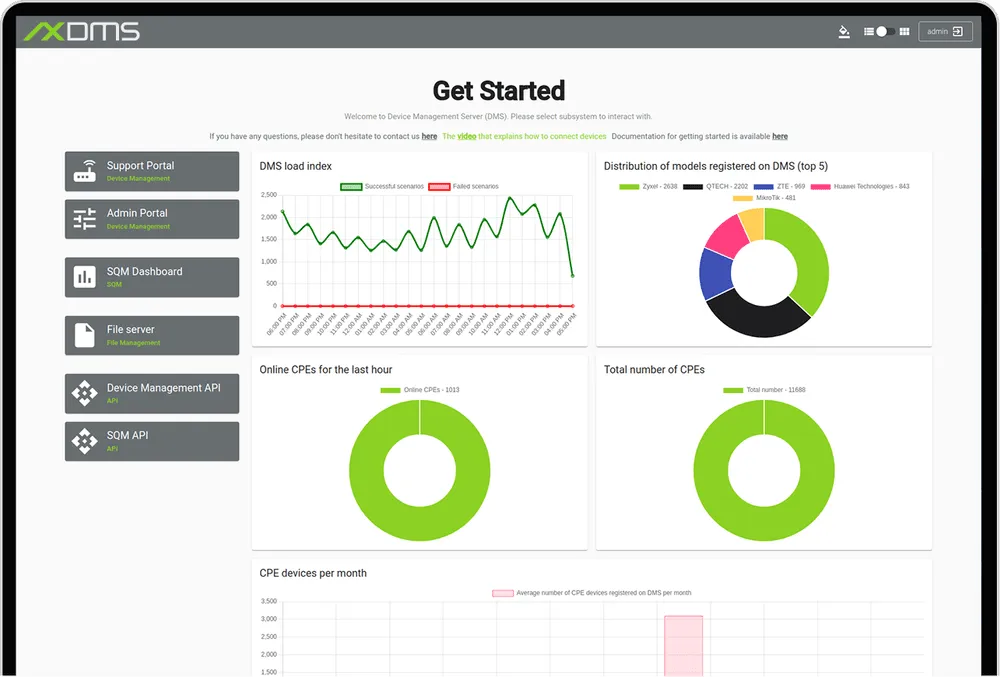Click the pink bar in CPE devices chart

point(683,645)
